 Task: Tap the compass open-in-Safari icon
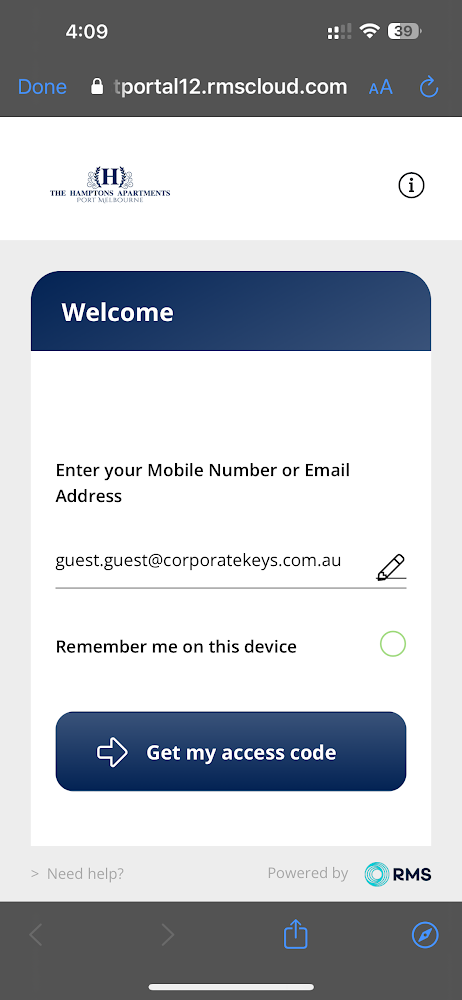tap(425, 935)
